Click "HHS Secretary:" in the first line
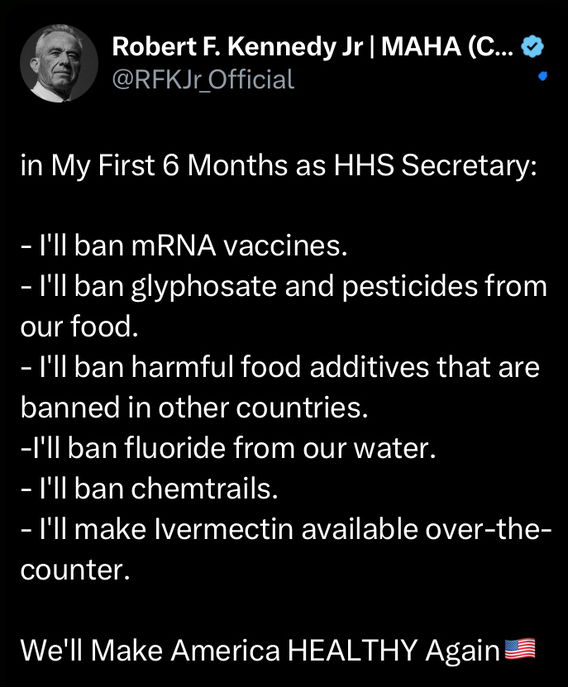The width and height of the screenshot is (568, 687). coord(435,166)
